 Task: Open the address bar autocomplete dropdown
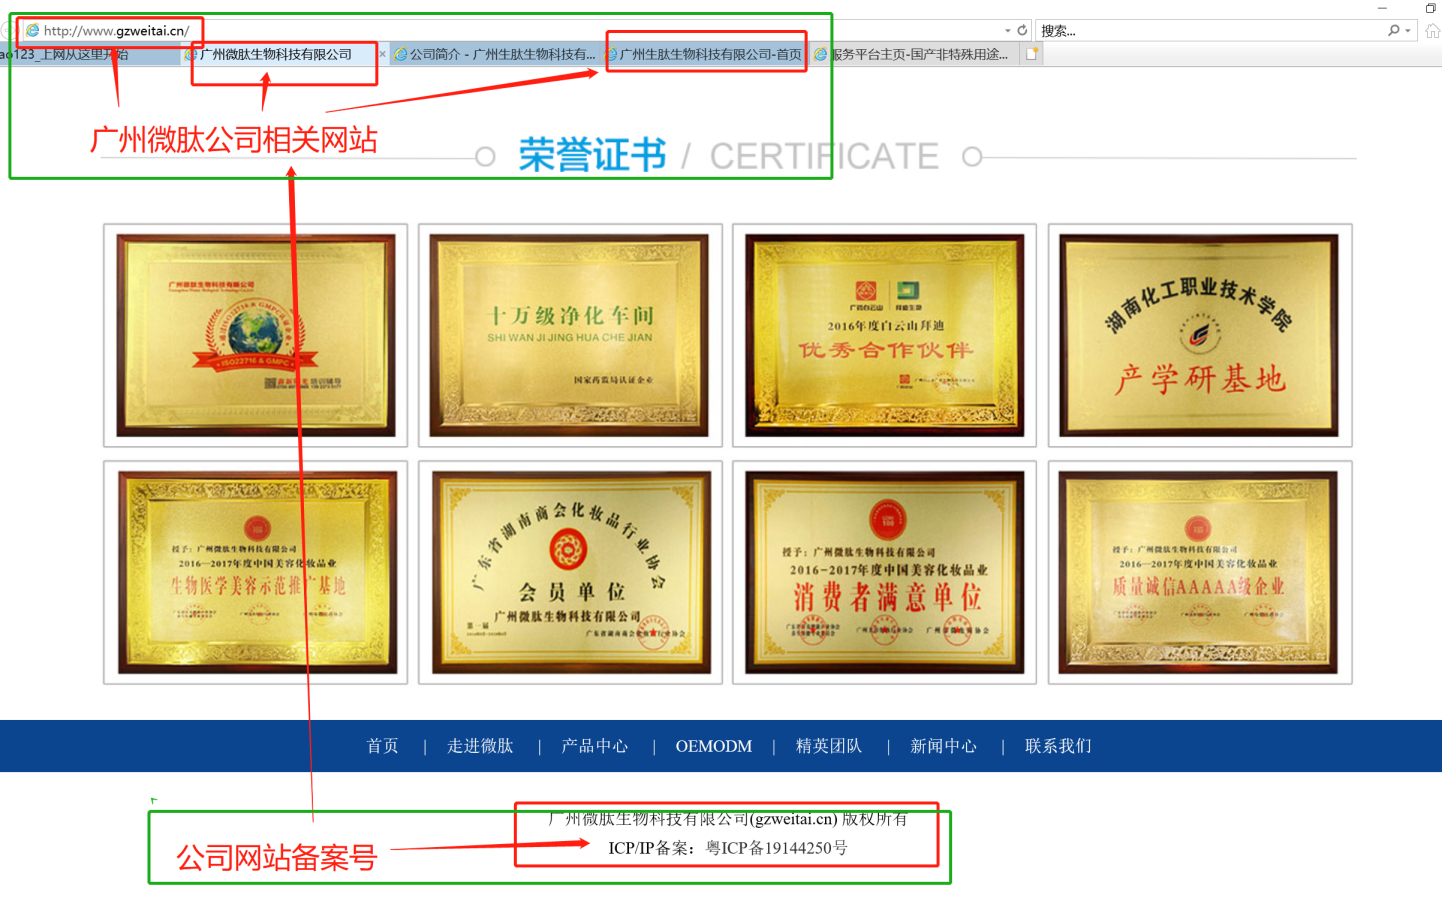(1008, 30)
